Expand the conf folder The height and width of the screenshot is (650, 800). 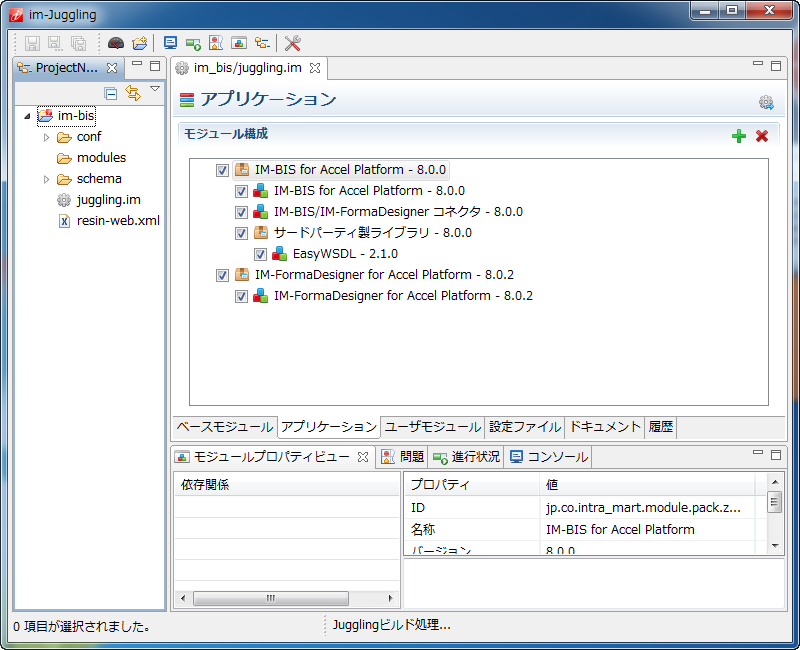[x=46, y=137]
